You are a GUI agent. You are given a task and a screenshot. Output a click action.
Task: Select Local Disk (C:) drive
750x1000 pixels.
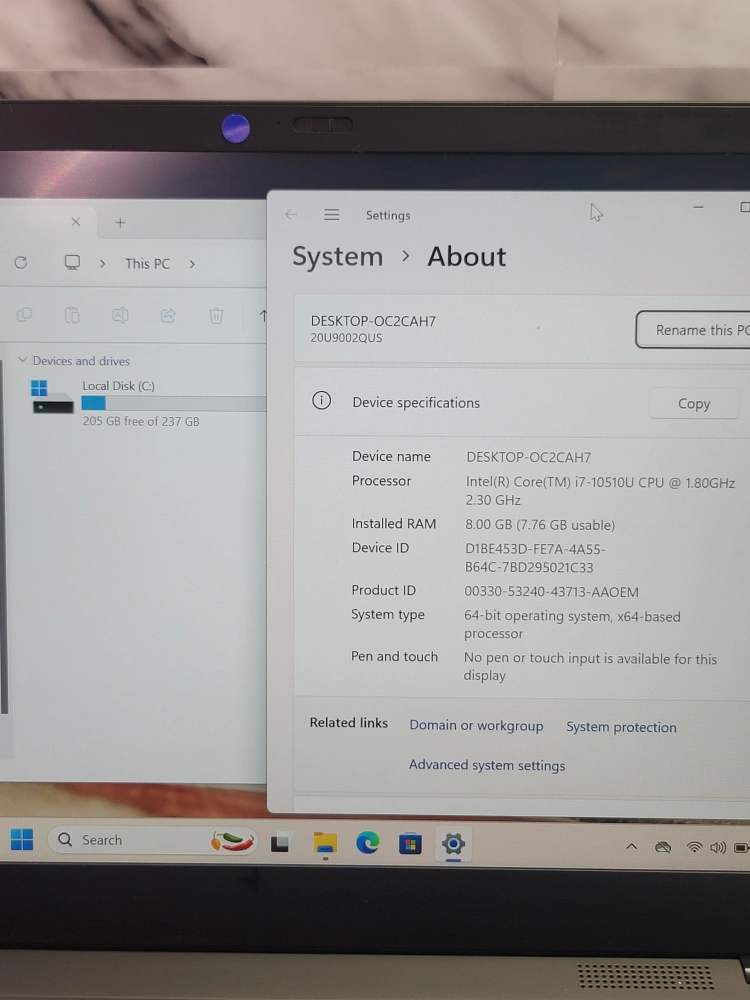coord(118,386)
